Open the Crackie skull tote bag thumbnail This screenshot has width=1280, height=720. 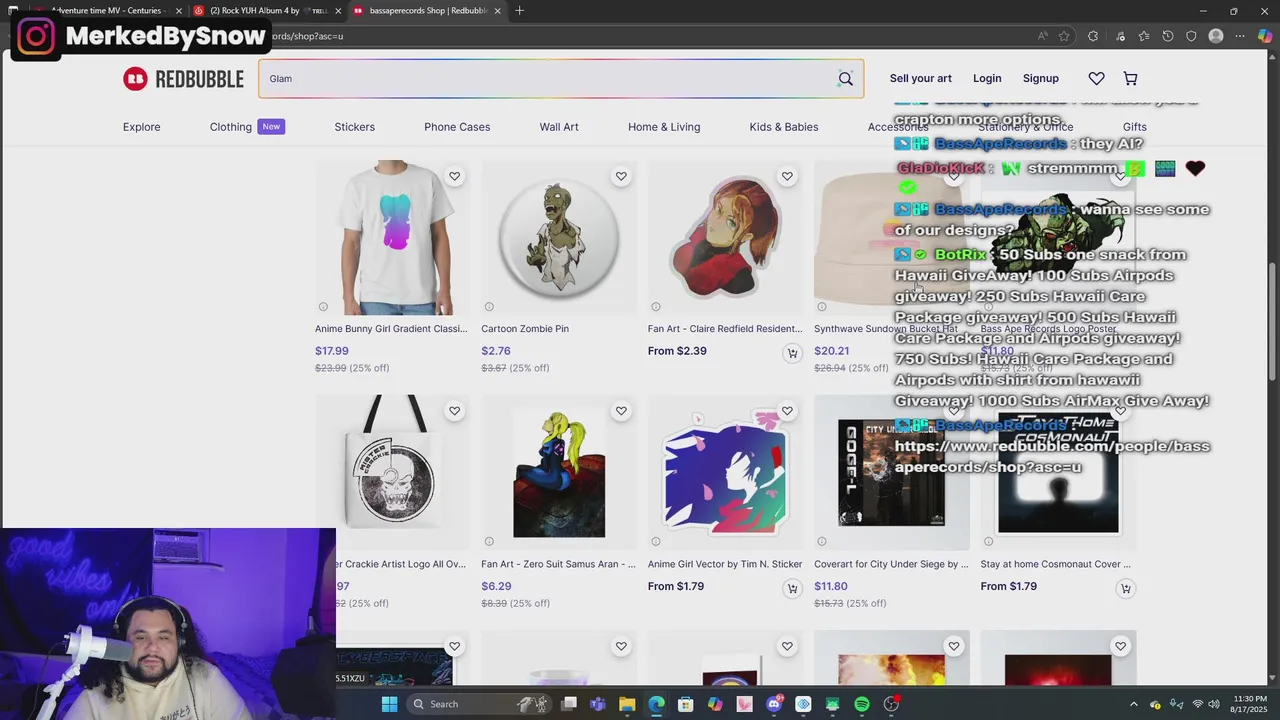coord(391,473)
